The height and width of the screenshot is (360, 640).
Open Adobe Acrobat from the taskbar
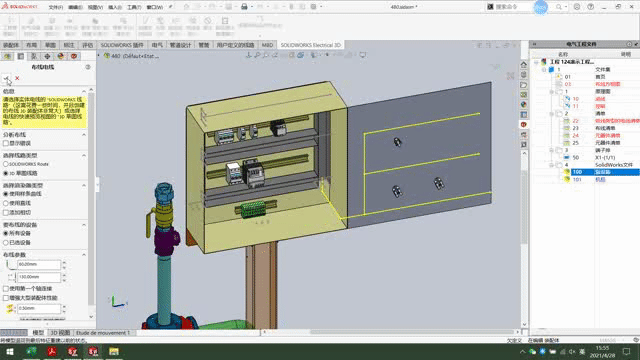point(52,351)
